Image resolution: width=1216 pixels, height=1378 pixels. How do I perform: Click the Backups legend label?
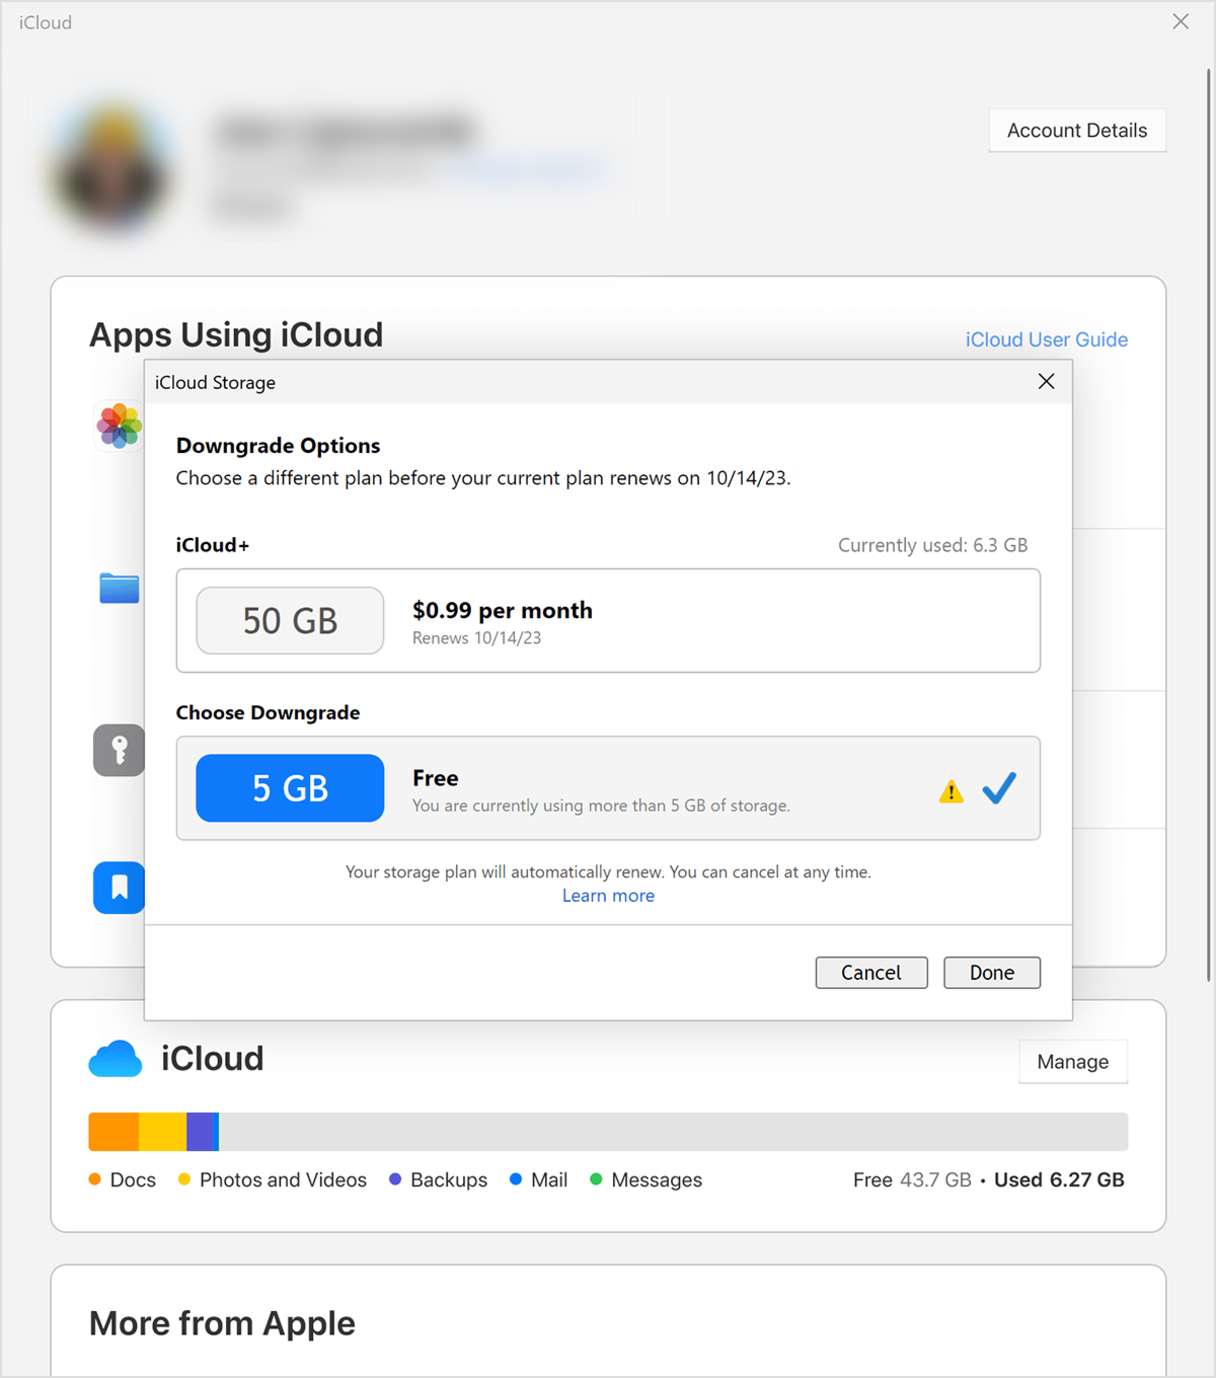449,1179
